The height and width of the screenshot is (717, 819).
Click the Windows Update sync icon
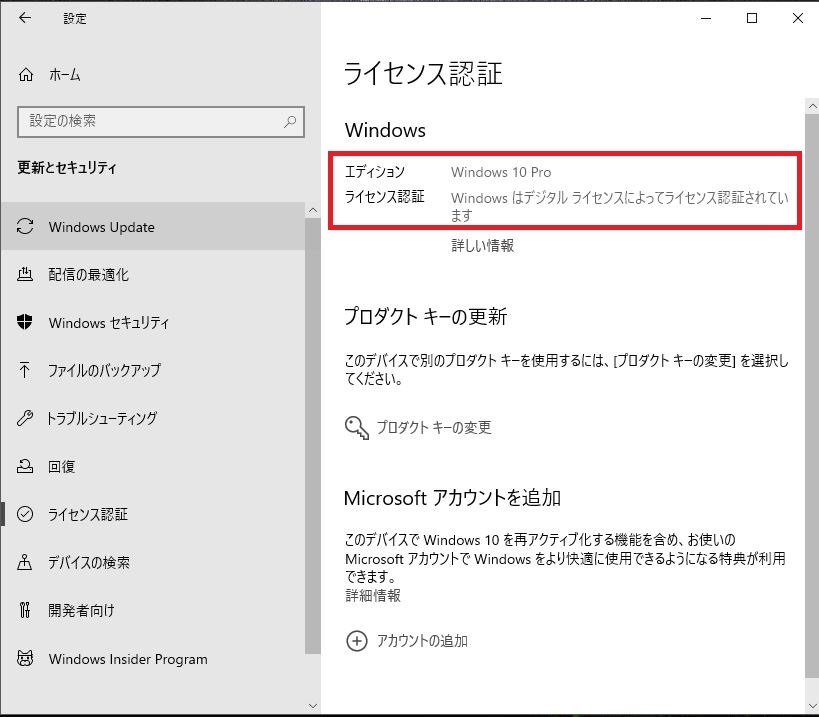(x=25, y=227)
